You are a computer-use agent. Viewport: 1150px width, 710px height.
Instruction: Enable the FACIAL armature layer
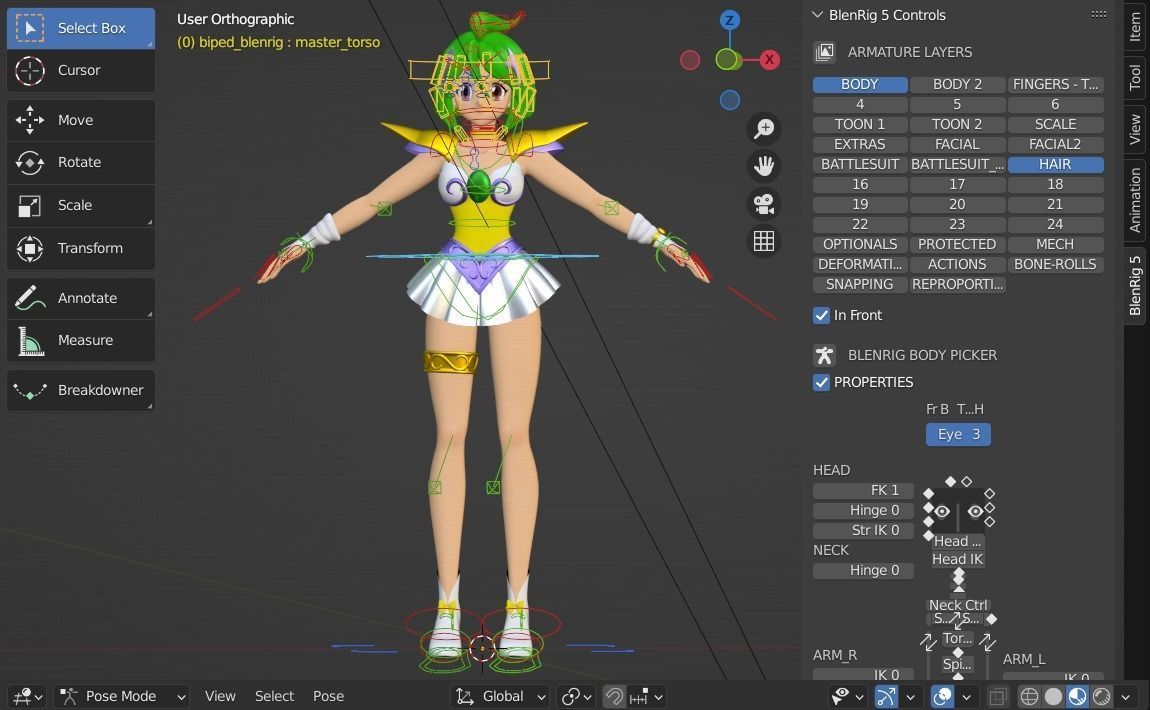pyautogui.click(x=957, y=144)
